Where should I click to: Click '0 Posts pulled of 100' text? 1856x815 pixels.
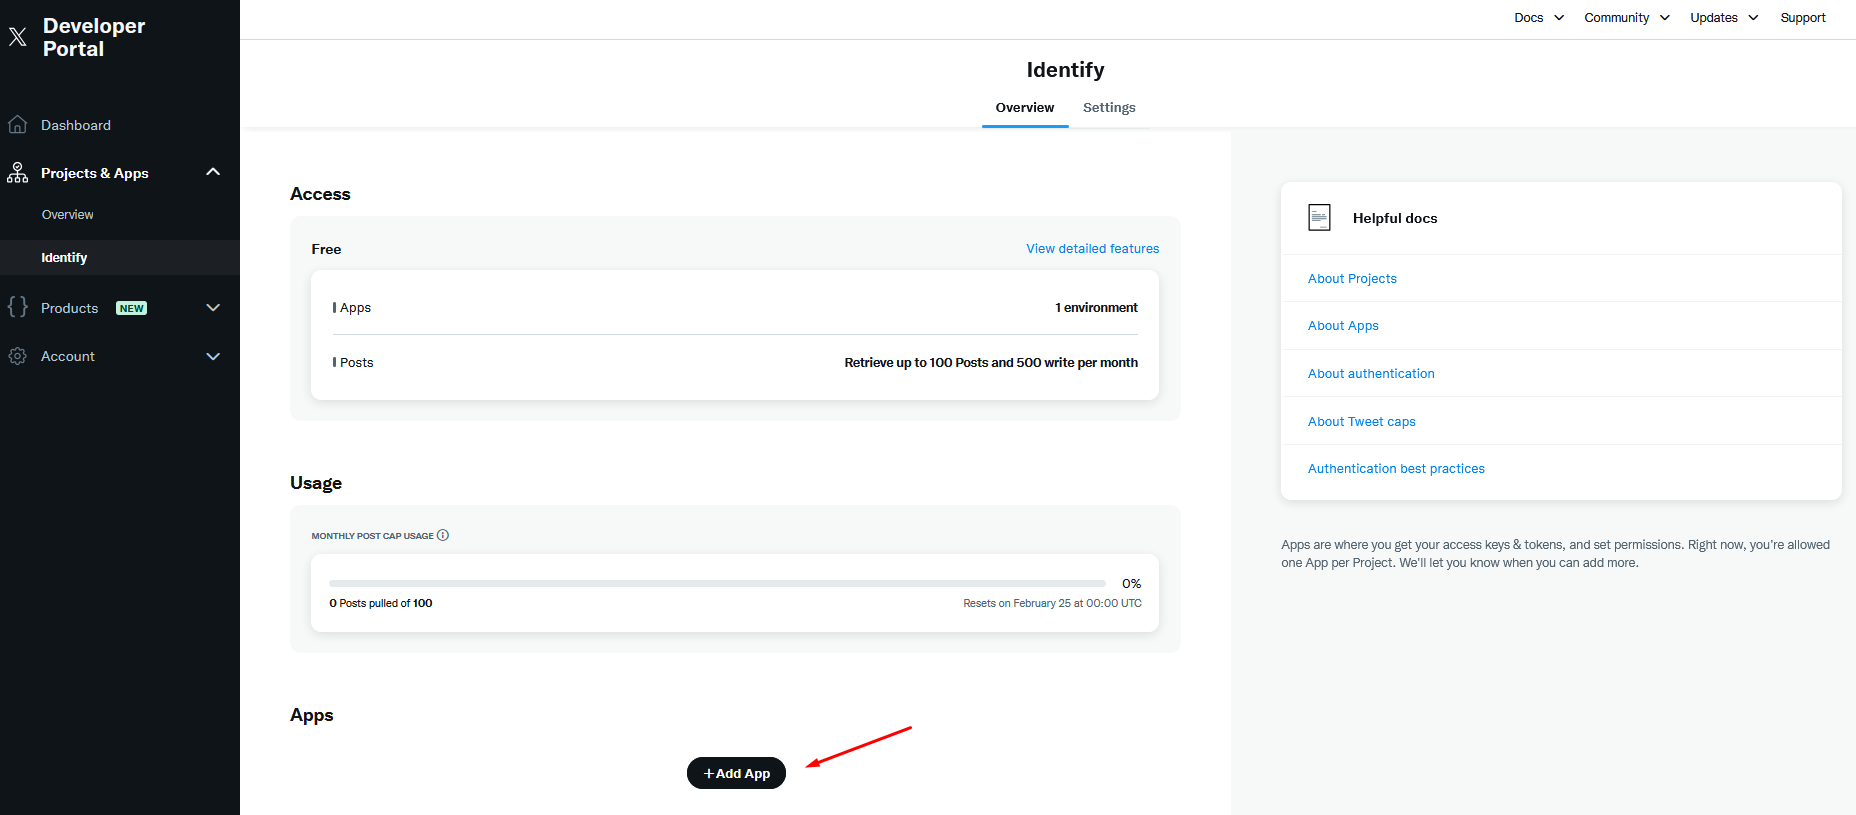click(x=381, y=603)
